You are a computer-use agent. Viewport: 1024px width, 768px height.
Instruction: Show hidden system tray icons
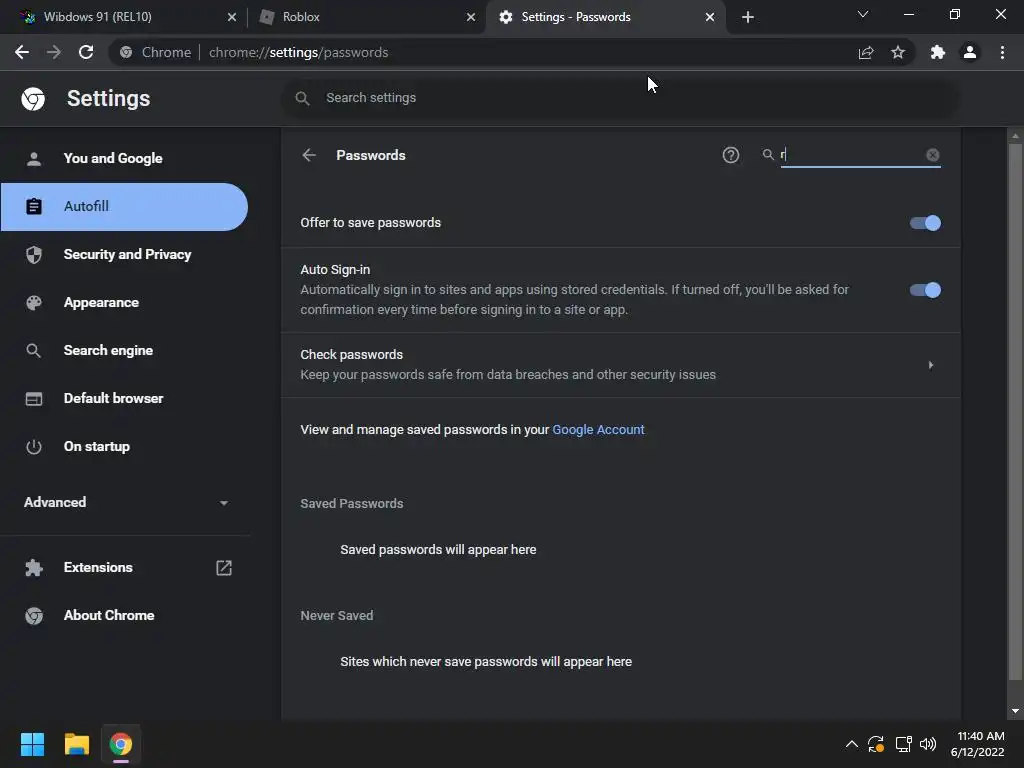pyautogui.click(x=852, y=744)
